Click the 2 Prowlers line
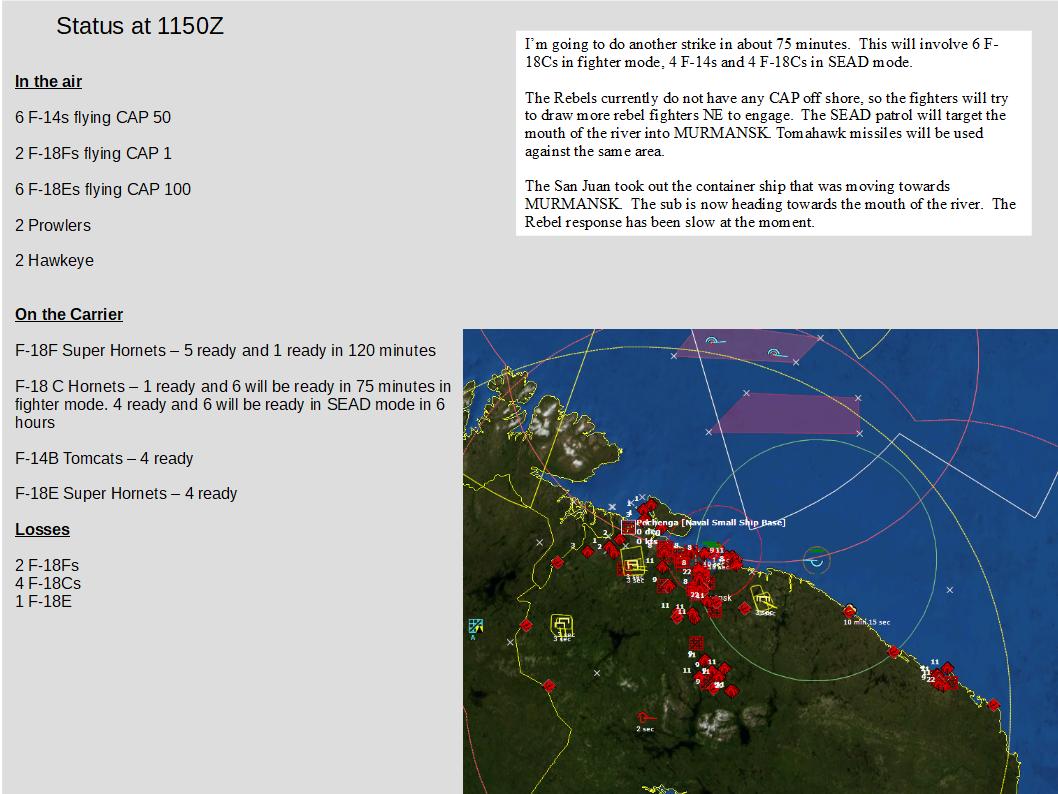1058x794 pixels. pyautogui.click(x=53, y=225)
